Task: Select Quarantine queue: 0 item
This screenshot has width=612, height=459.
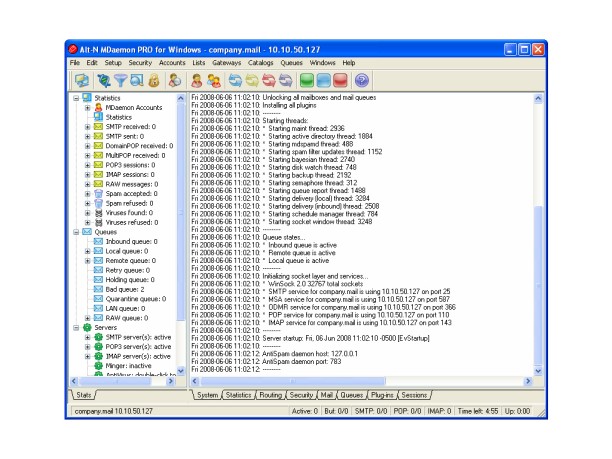Action: click(136, 299)
